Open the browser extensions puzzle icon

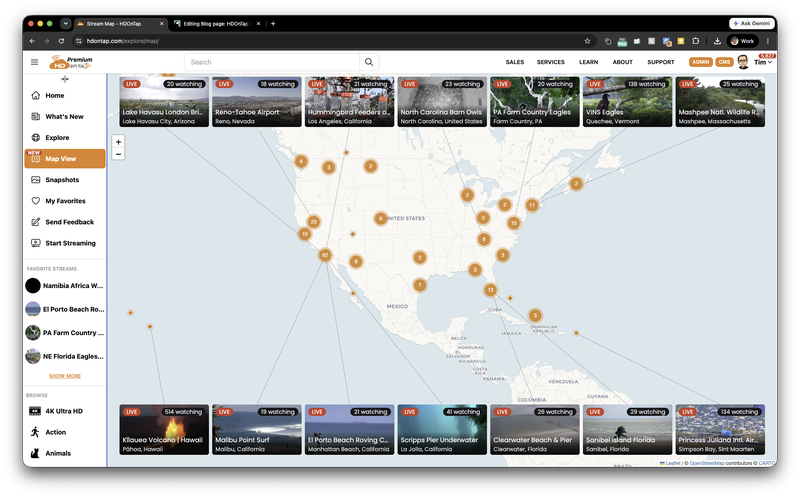click(695, 41)
